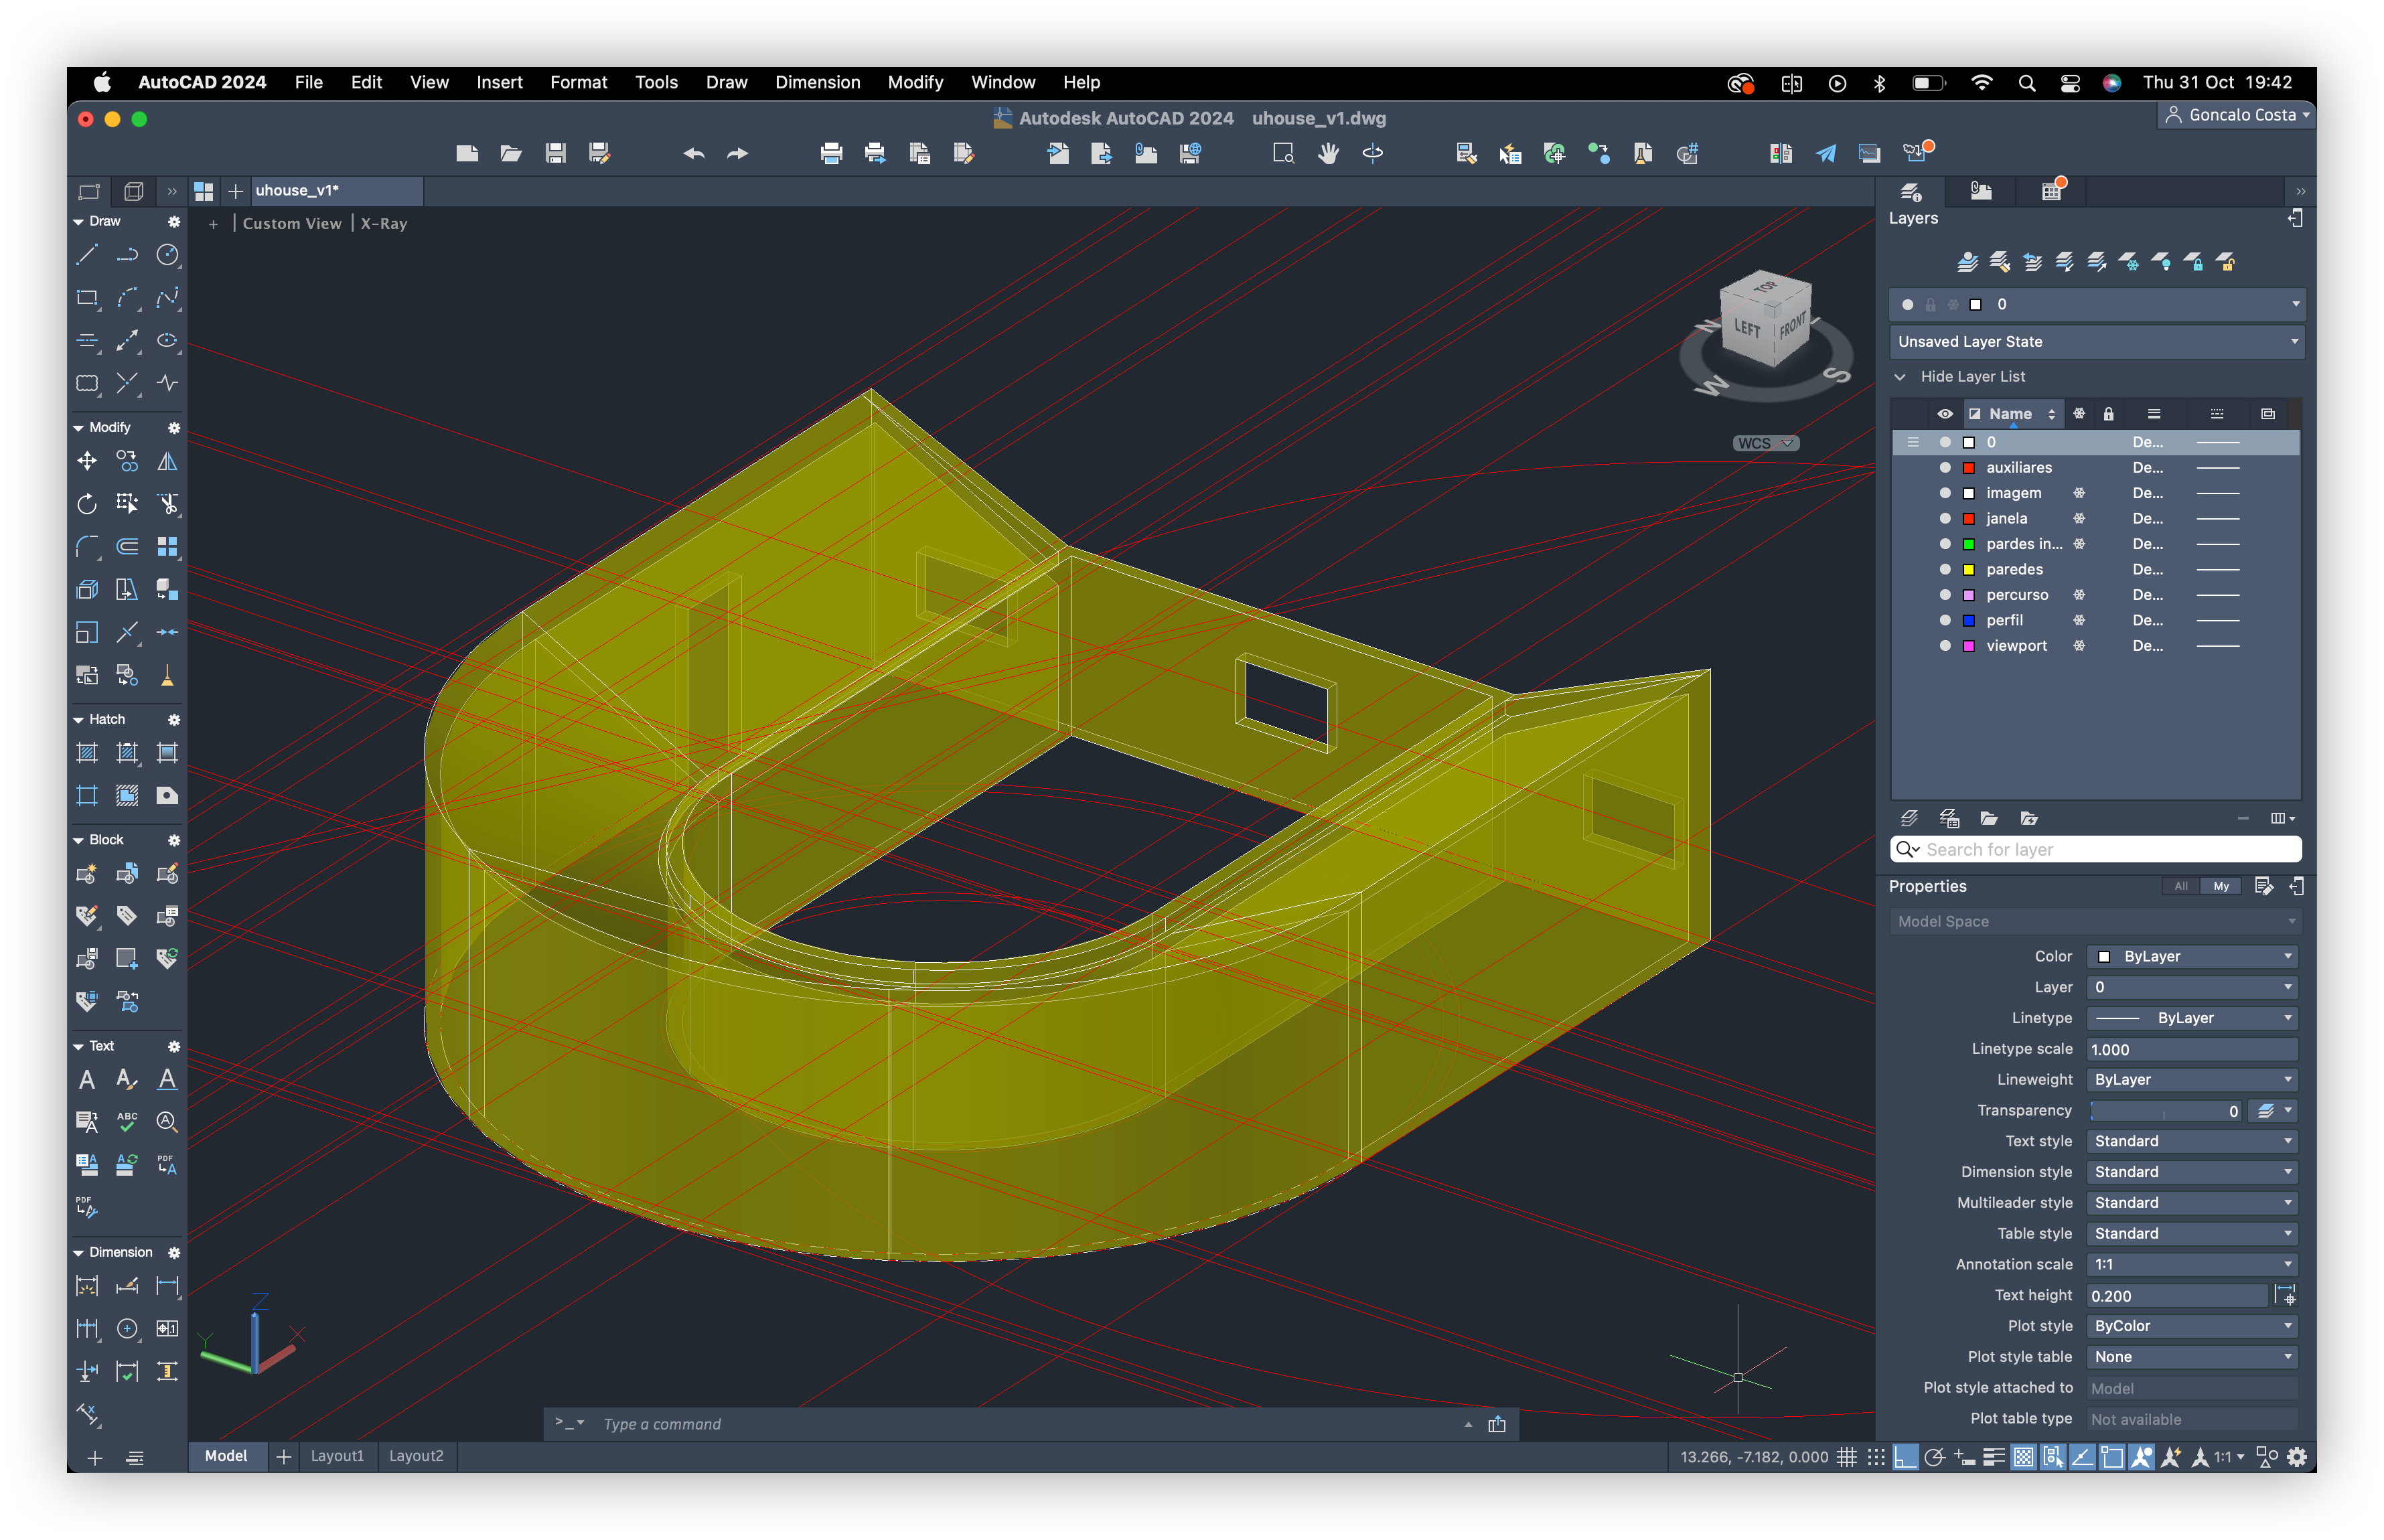2384x1540 pixels.
Task: Toggle visibility of auxiliares layer
Action: coord(1945,467)
